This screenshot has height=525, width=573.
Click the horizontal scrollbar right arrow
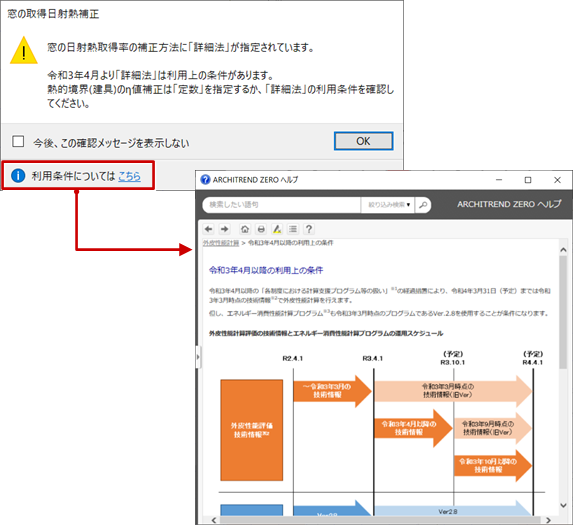pos(548,520)
